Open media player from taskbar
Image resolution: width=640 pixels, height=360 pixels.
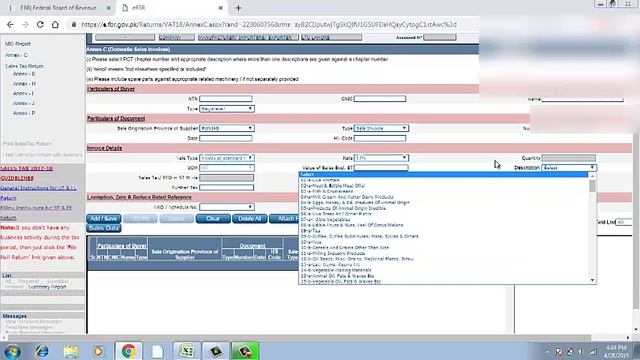[x=98, y=351]
